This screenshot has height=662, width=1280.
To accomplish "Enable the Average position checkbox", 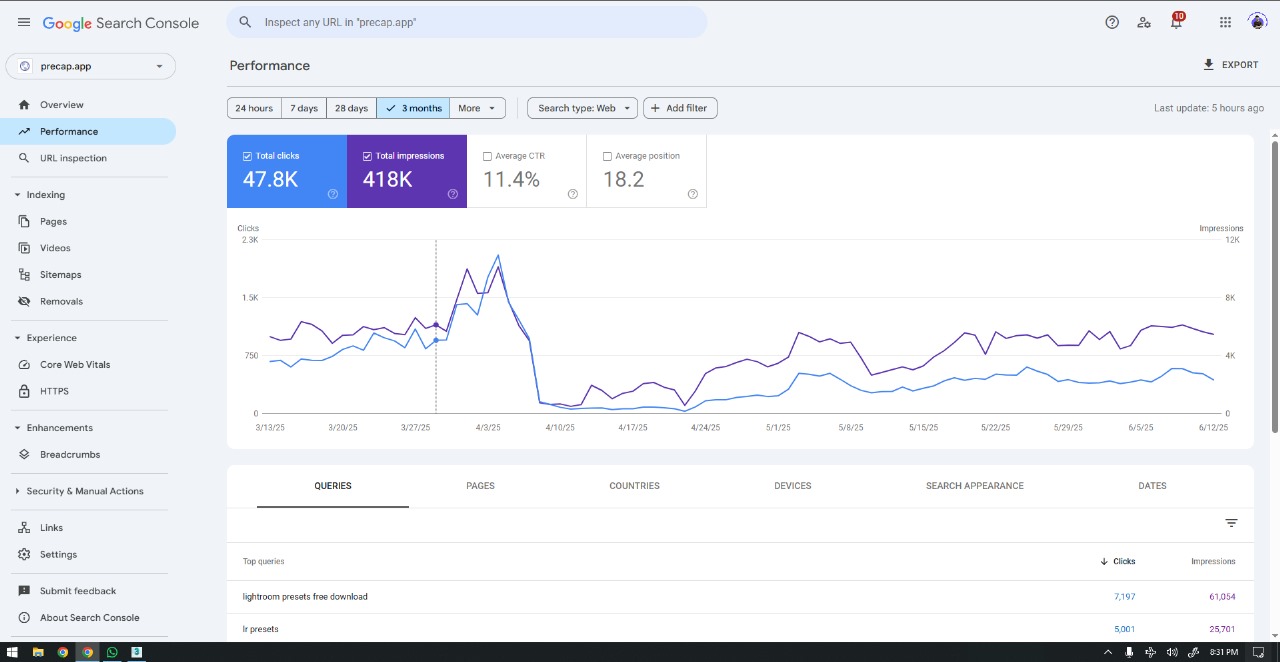I will pyautogui.click(x=607, y=156).
